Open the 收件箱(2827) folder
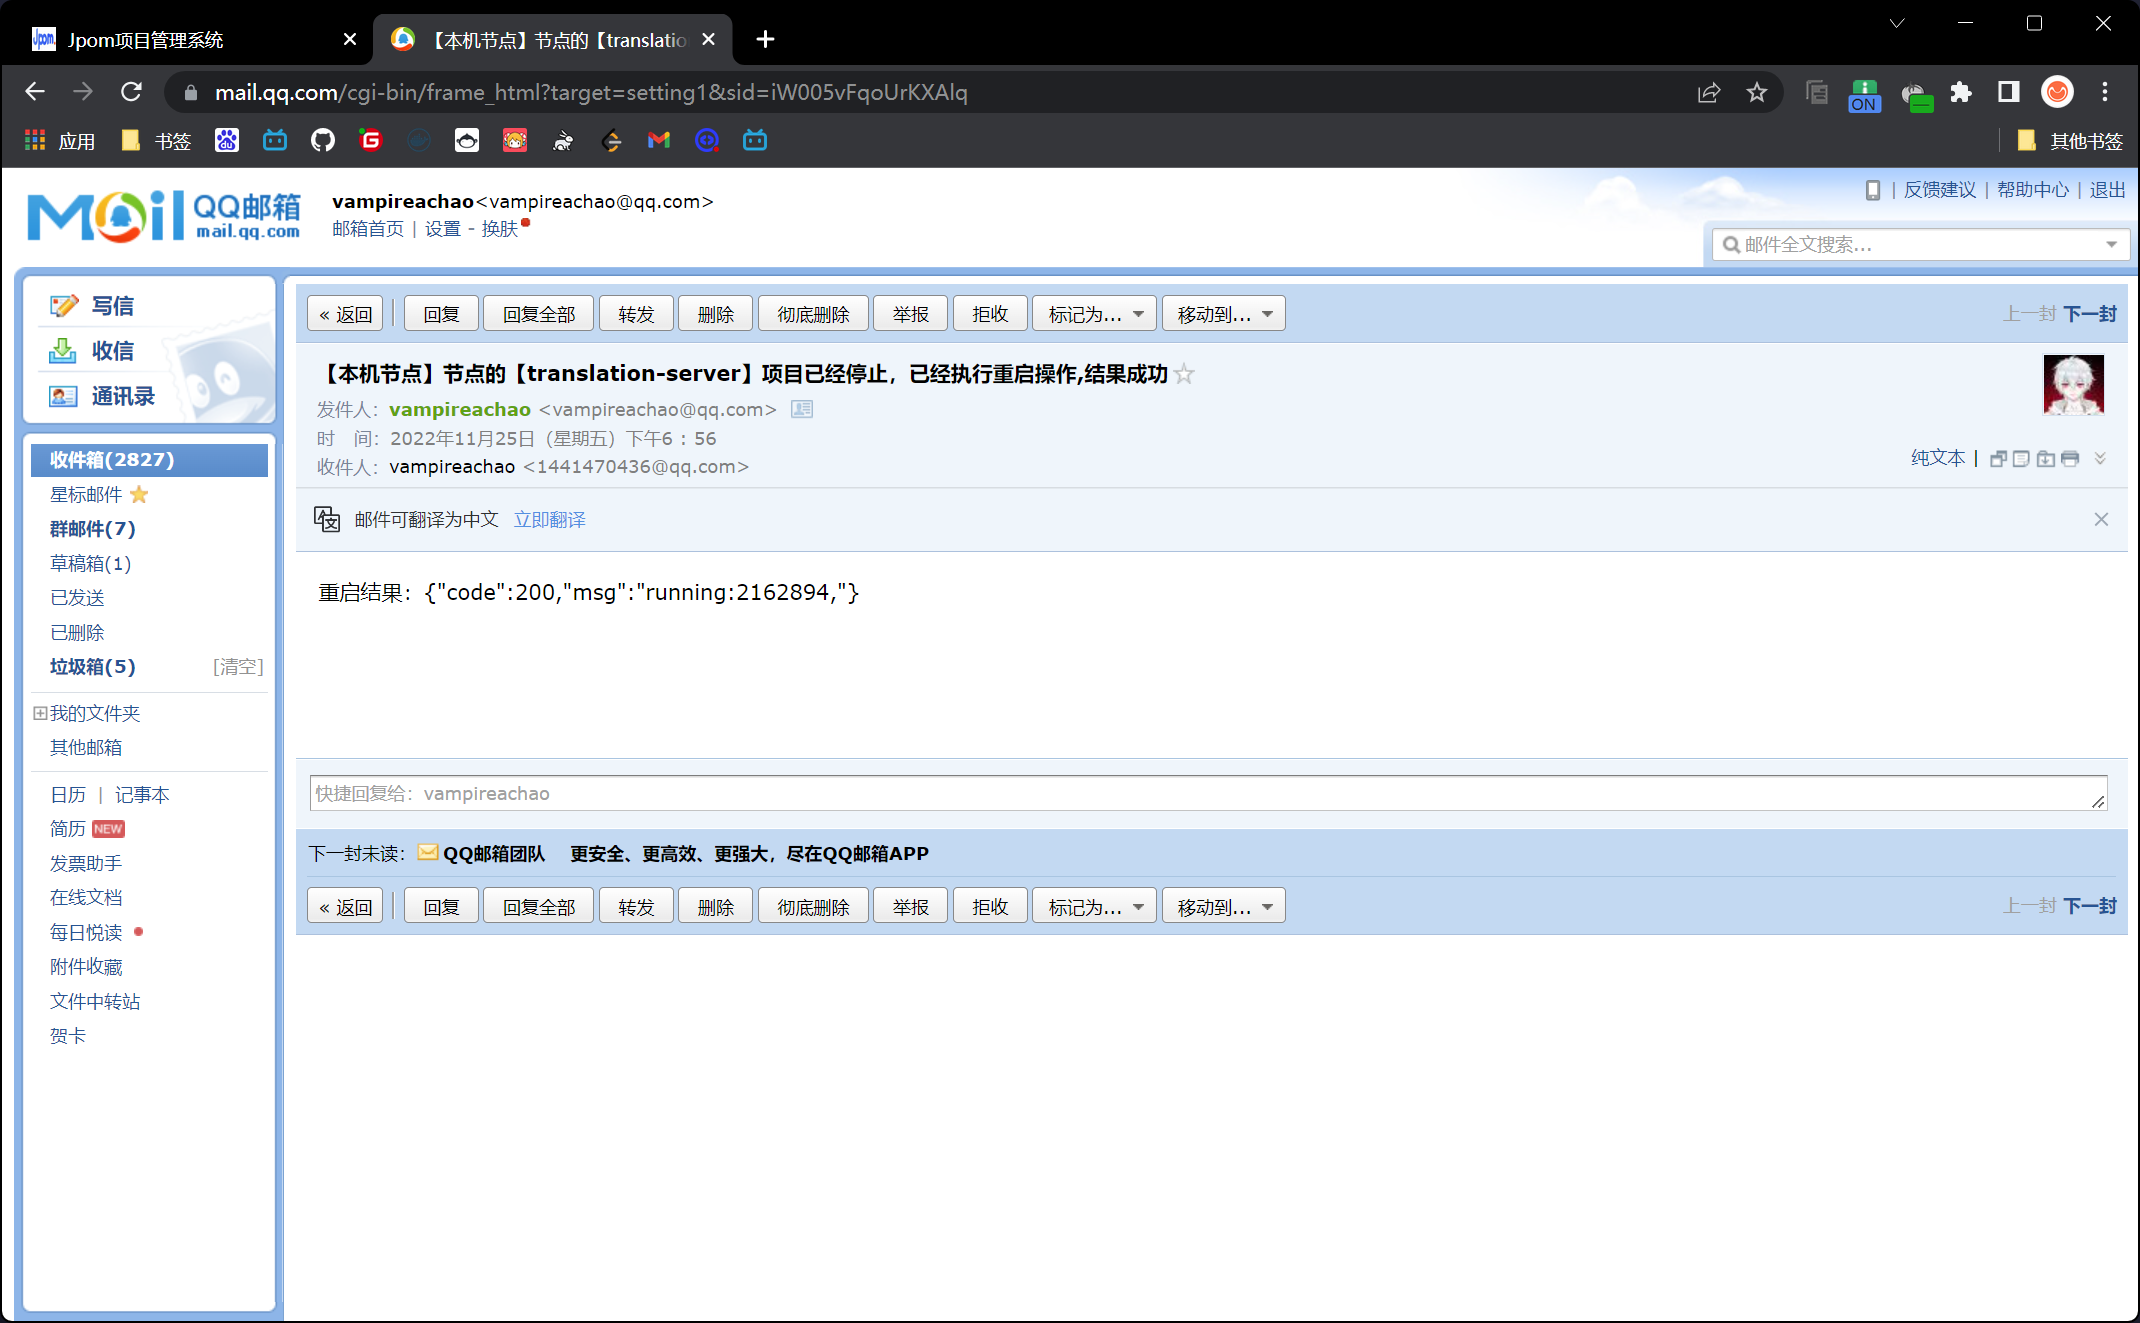The width and height of the screenshot is (2140, 1323). pyautogui.click(x=112, y=459)
